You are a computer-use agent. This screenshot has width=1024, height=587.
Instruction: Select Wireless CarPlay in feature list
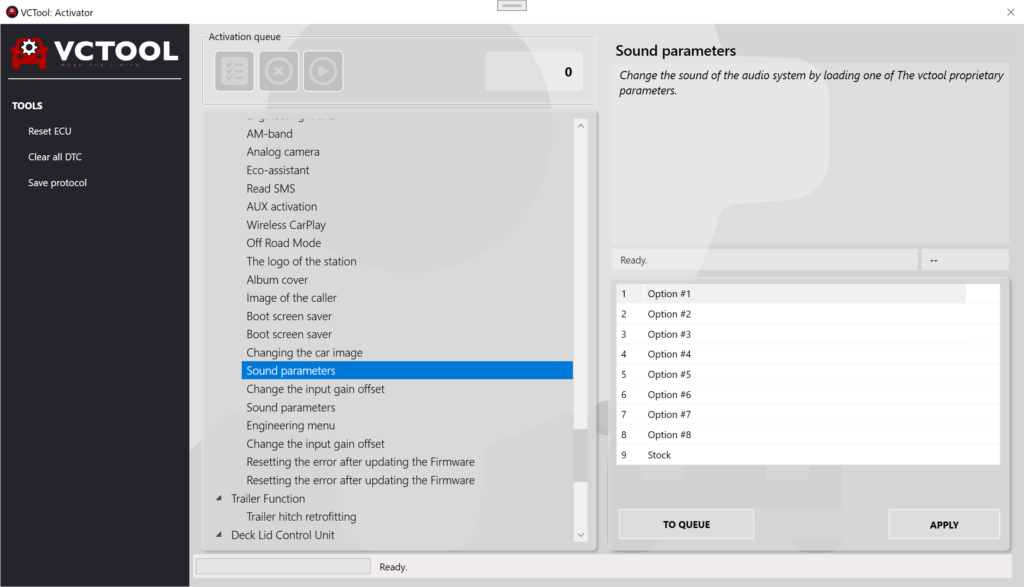click(286, 225)
